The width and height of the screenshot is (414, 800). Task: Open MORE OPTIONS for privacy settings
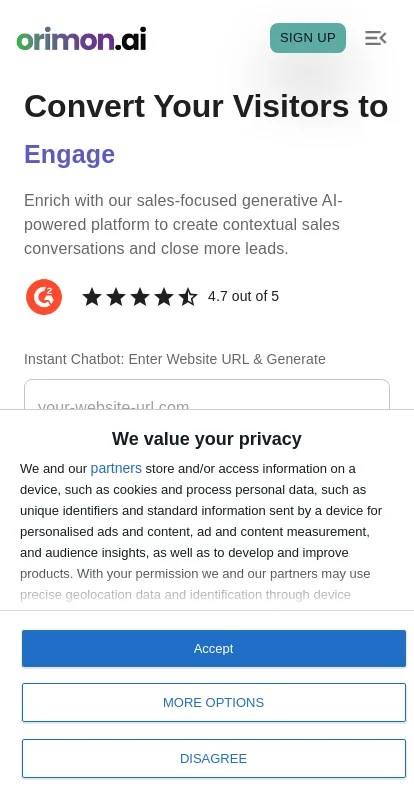213,703
